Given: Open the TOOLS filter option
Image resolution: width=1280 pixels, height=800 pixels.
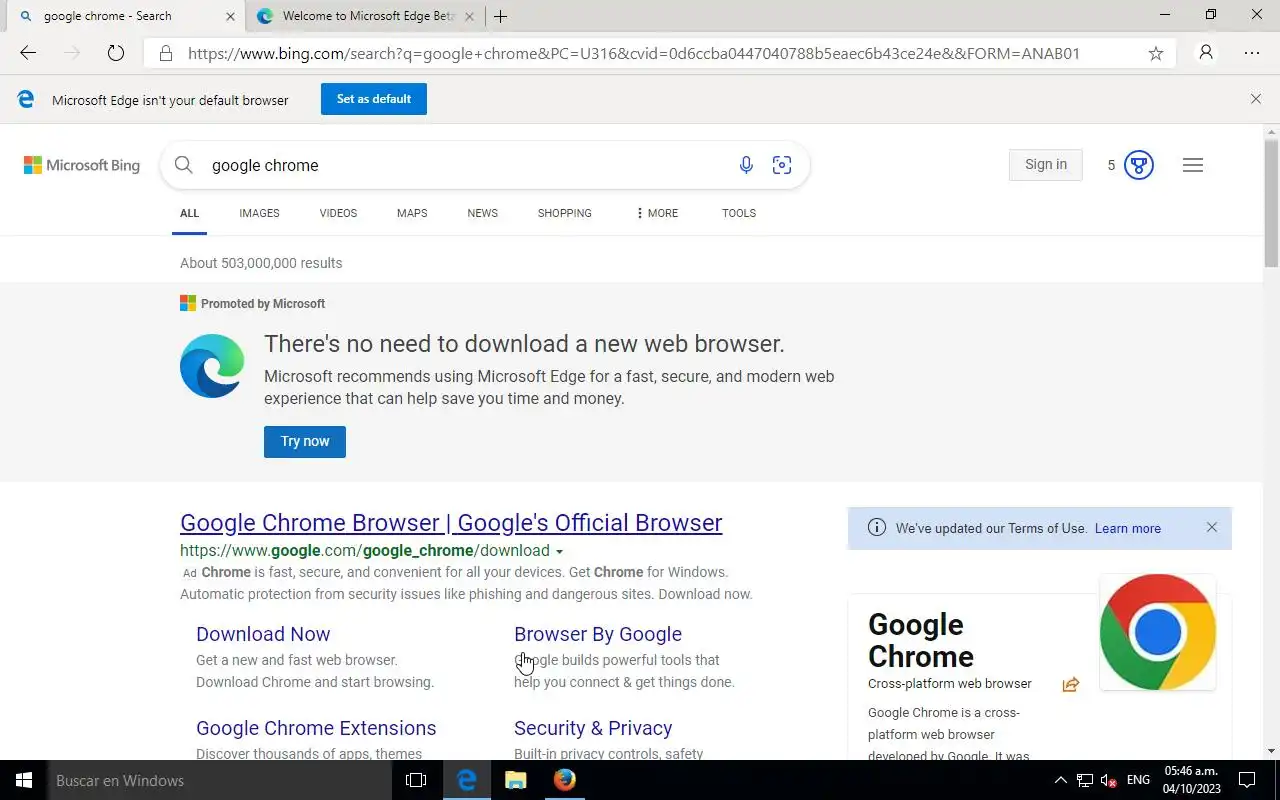Looking at the screenshot, I should click(739, 213).
